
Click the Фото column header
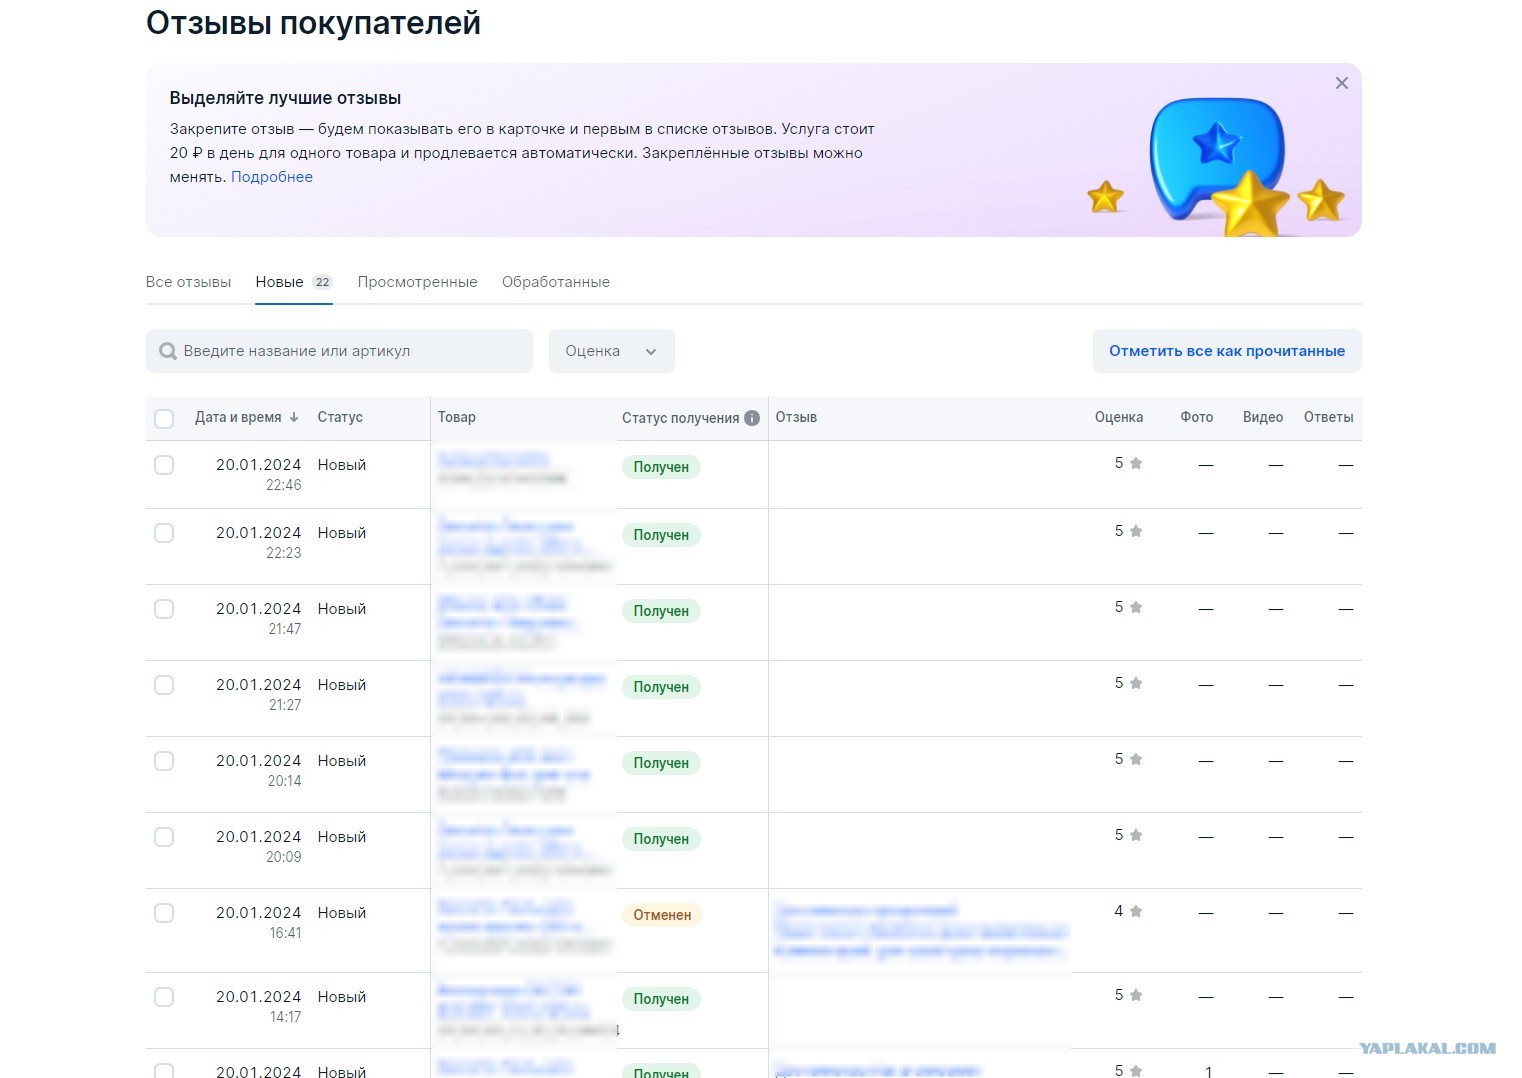click(x=1197, y=417)
